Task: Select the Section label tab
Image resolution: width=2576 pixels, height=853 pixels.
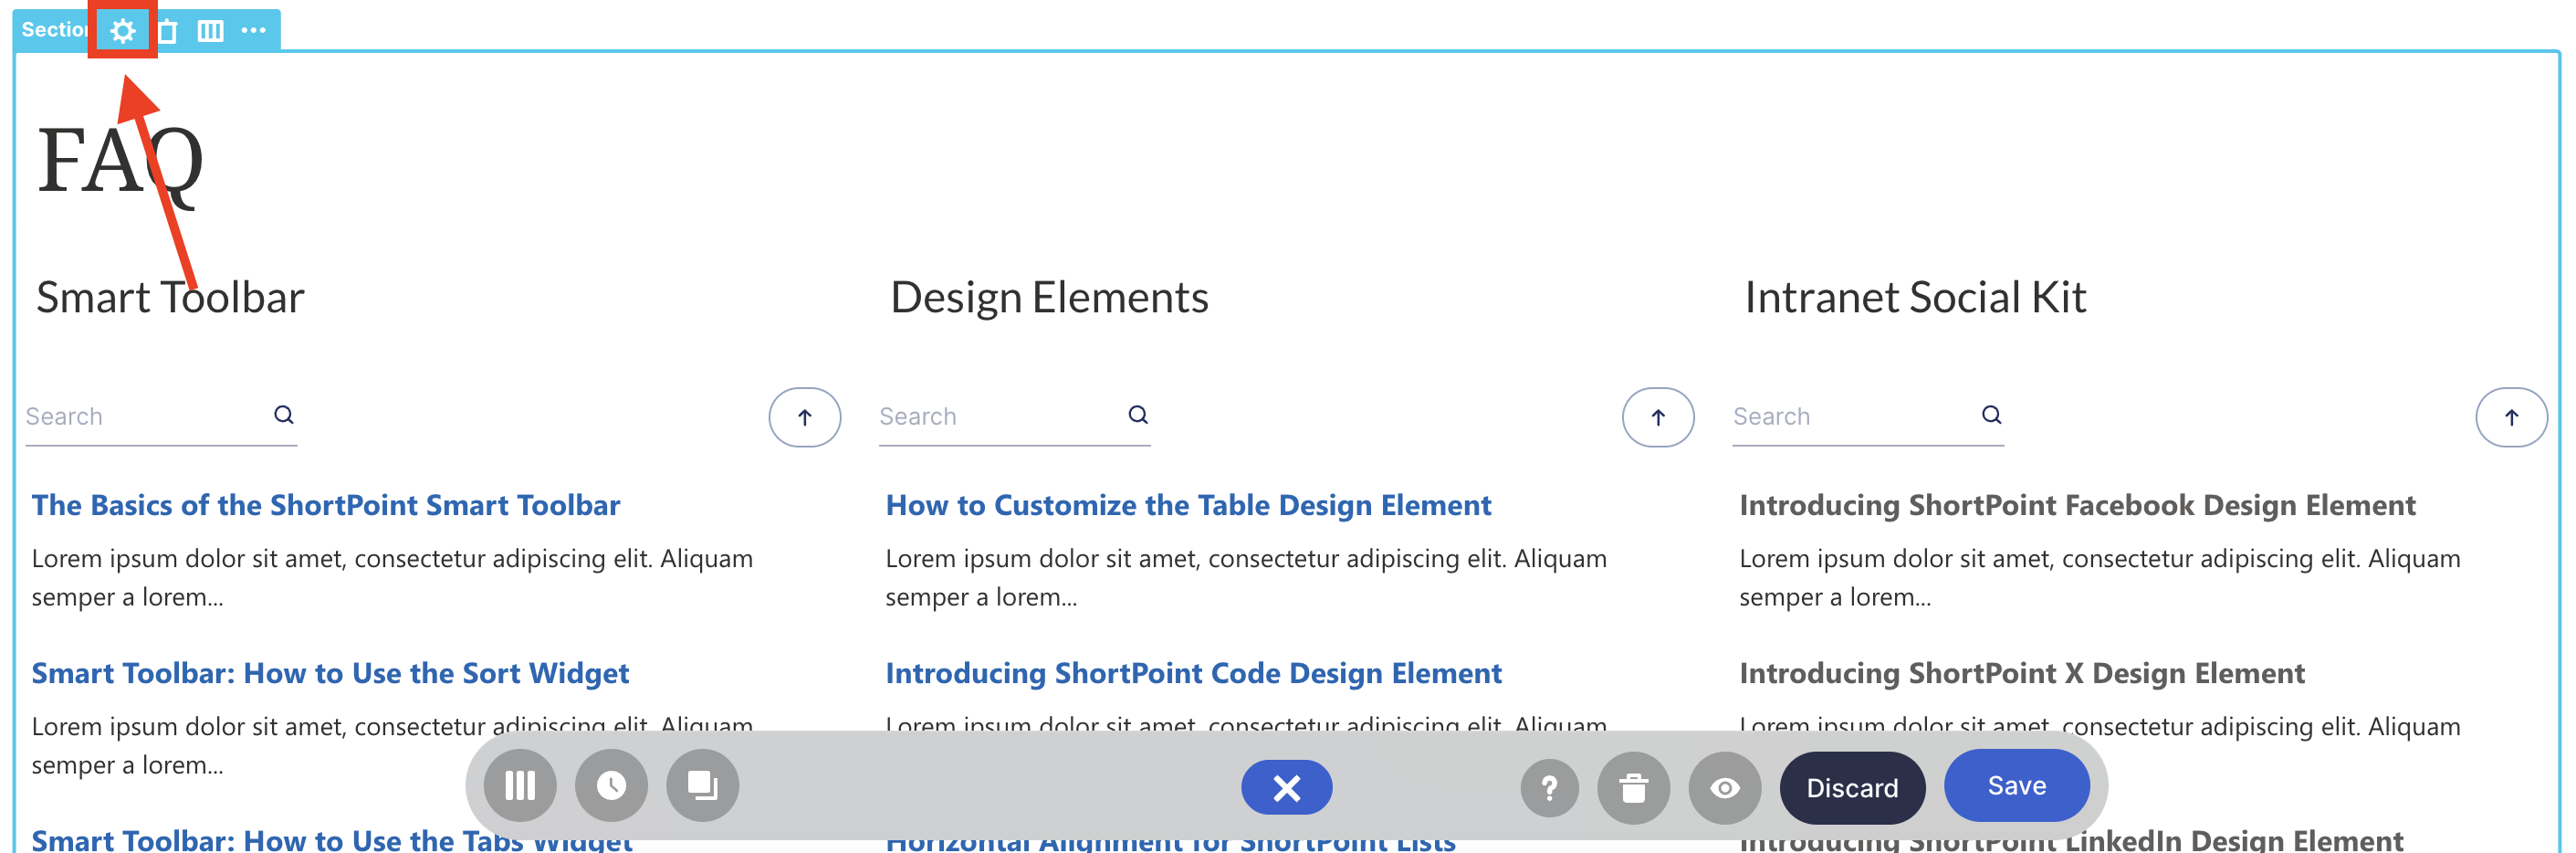Action: pos(54,30)
